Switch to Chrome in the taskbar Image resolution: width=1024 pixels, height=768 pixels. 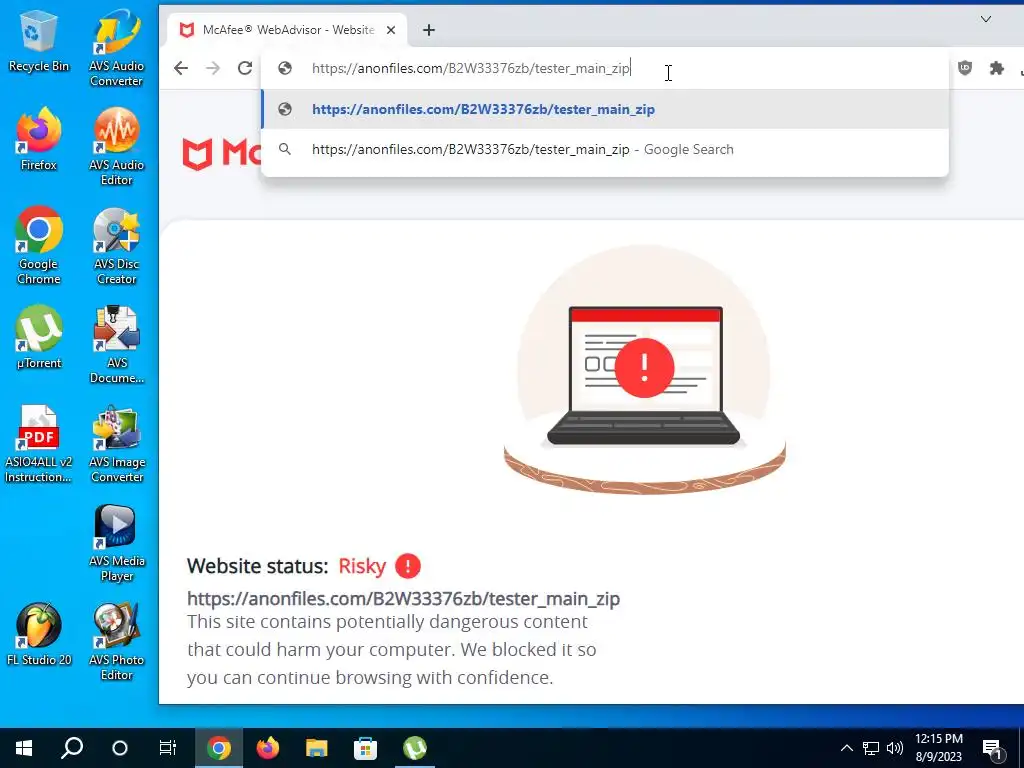point(219,748)
